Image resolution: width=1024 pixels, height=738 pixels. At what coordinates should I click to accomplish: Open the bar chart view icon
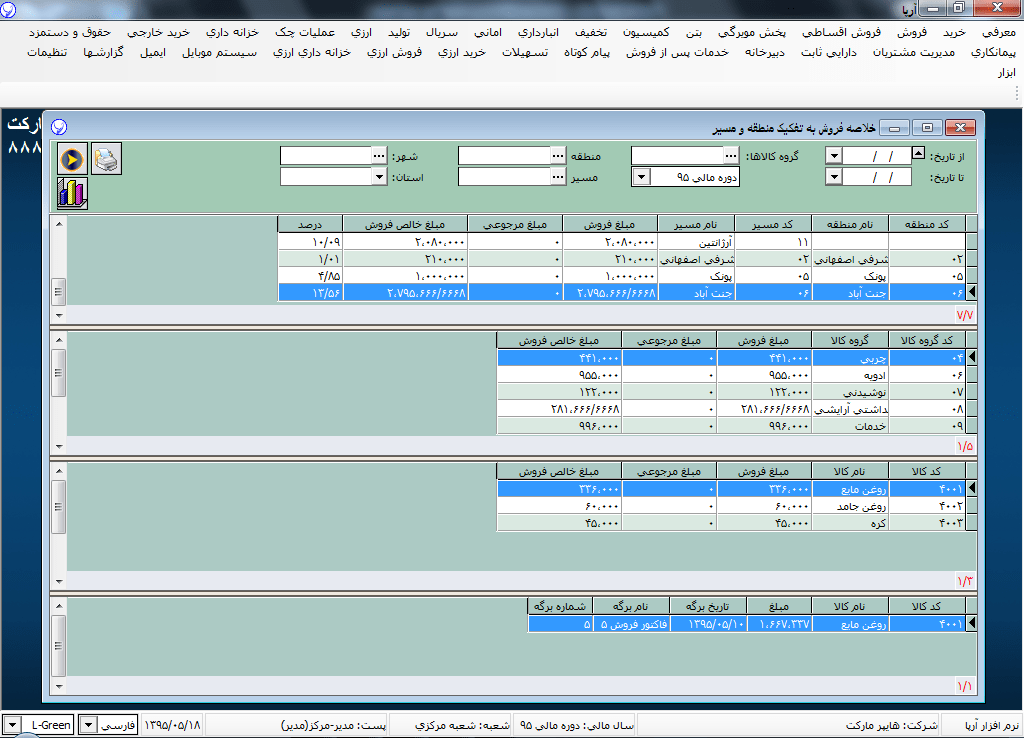71,191
